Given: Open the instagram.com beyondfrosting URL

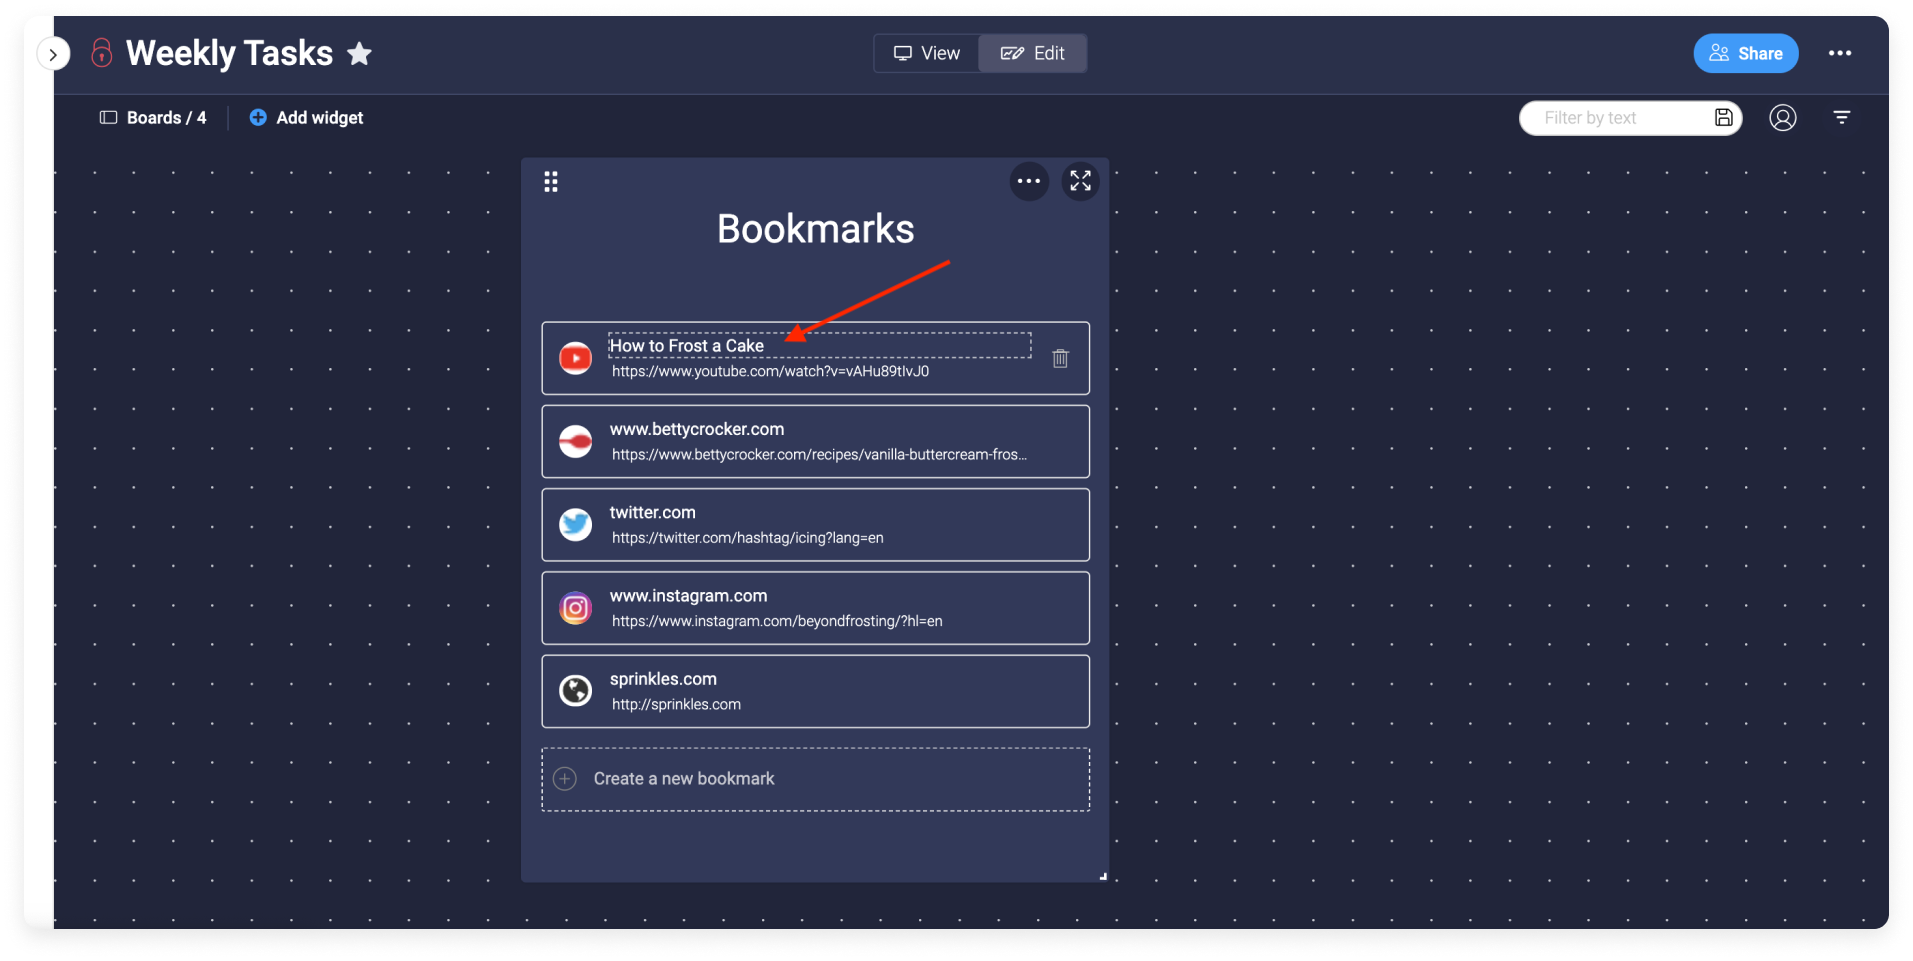Looking at the screenshot, I should (777, 621).
